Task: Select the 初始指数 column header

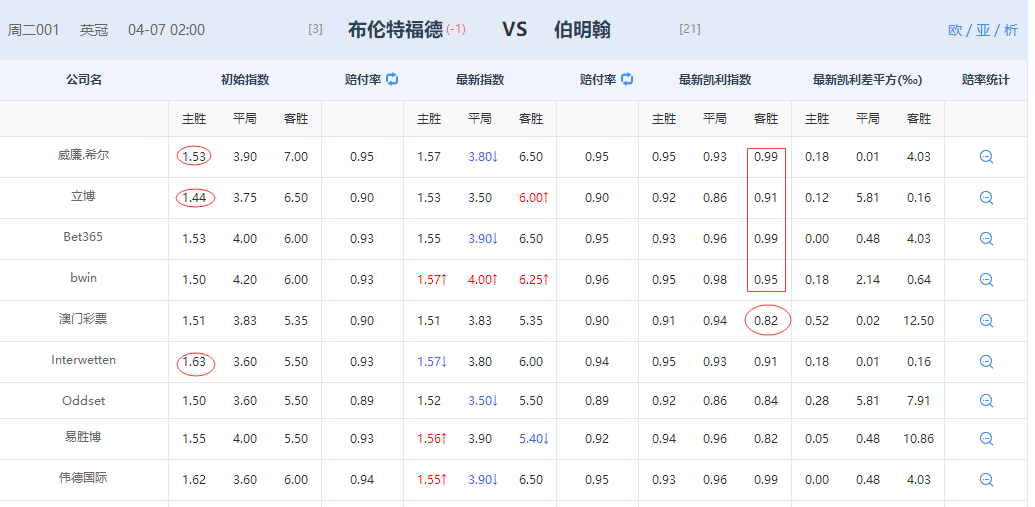Action: coord(245,80)
